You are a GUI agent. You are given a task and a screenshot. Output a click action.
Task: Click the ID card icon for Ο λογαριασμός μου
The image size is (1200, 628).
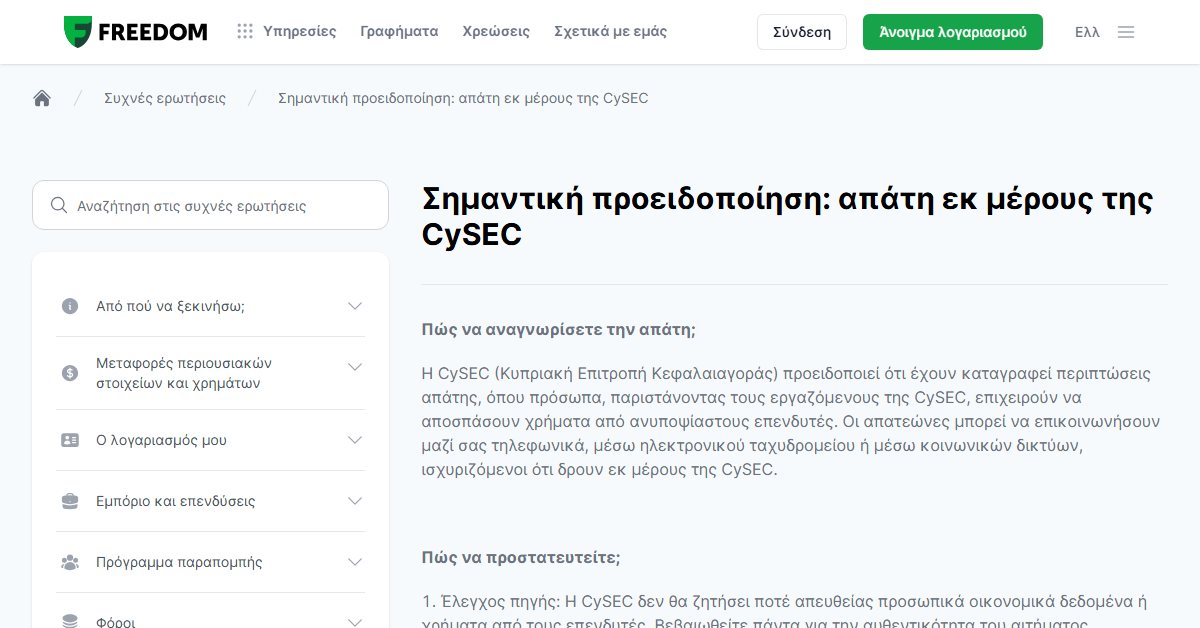click(70, 440)
